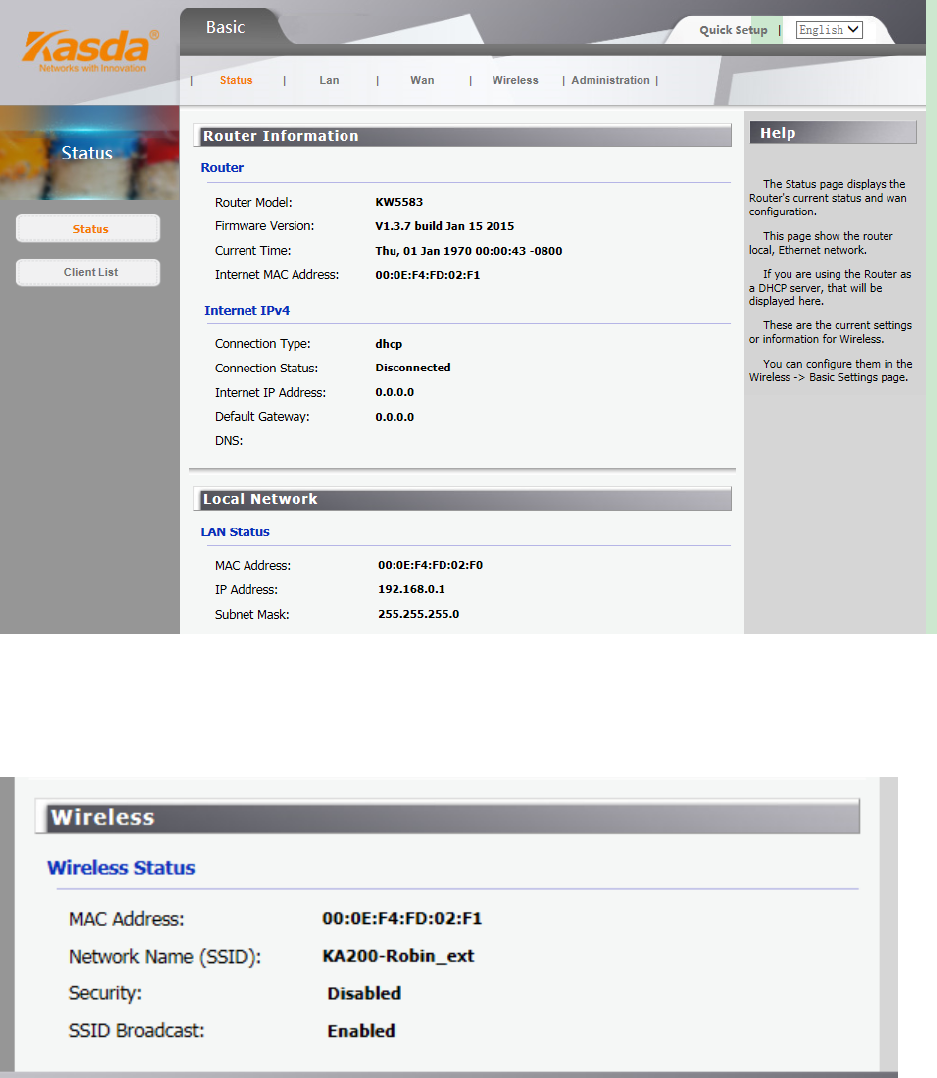Select Internet MAC address 00:0E:F4:FD:02:F1 under Router
Viewport: 937px width, 1078px height.
[x=428, y=275]
